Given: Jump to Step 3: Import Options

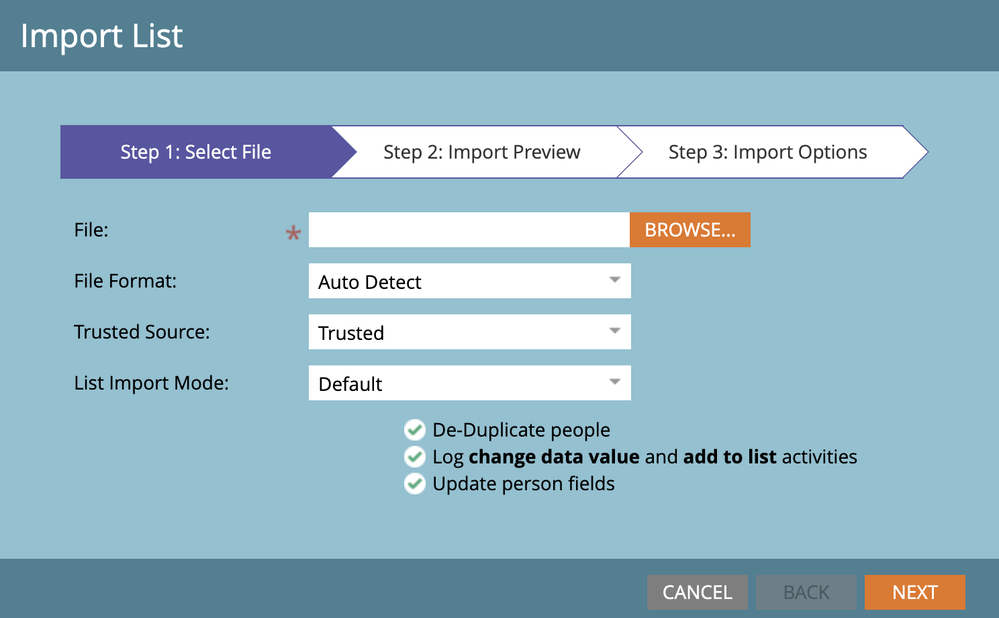Looking at the screenshot, I should tap(767, 152).
